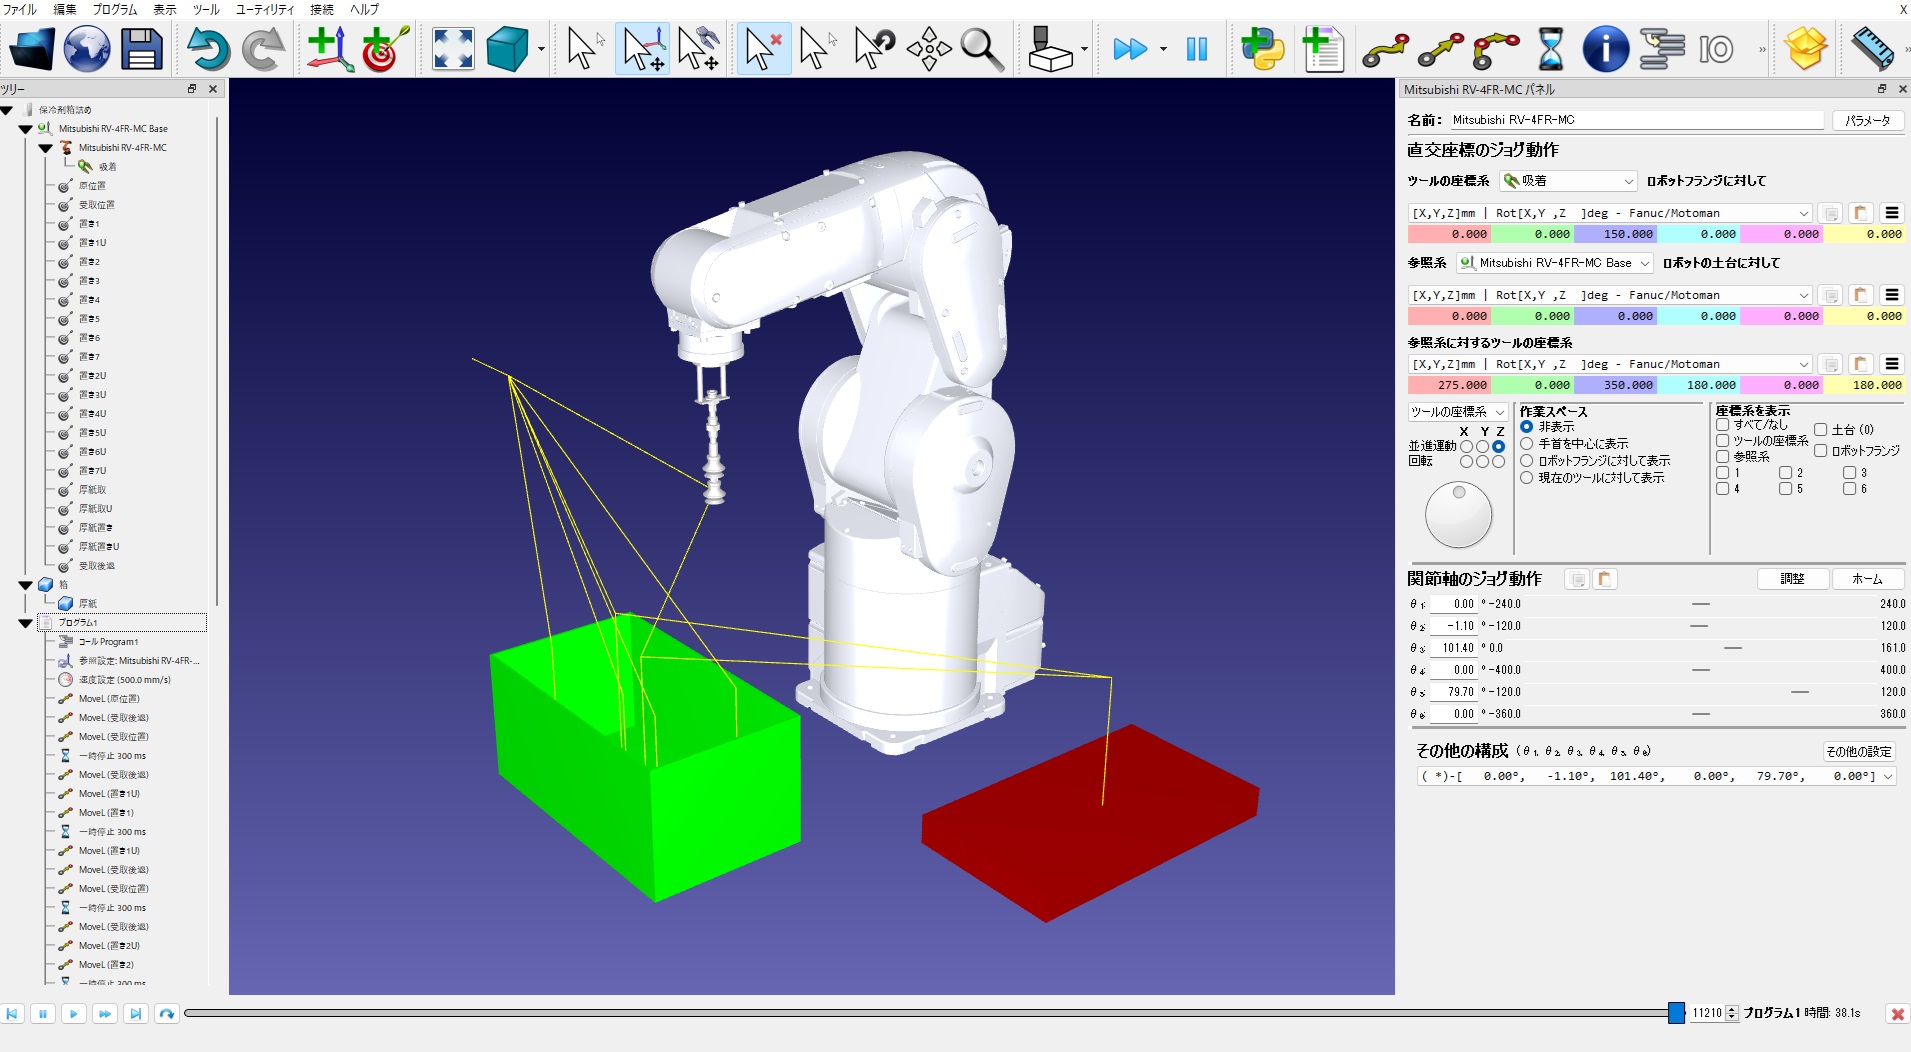Click the simulation timeline slider handle
Viewport: 1911px width, 1052px height.
click(1676, 1013)
